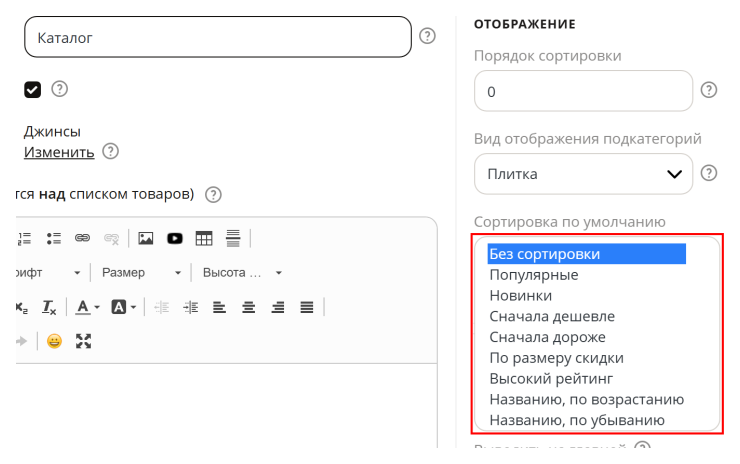Open help next to Каталог field

pyautogui.click(x=427, y=36)
